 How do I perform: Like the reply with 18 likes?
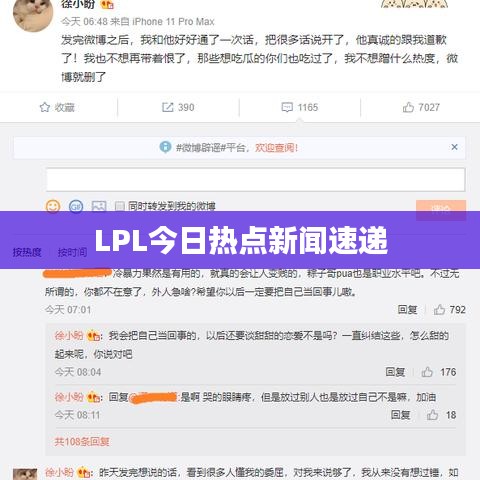(433, 415)
